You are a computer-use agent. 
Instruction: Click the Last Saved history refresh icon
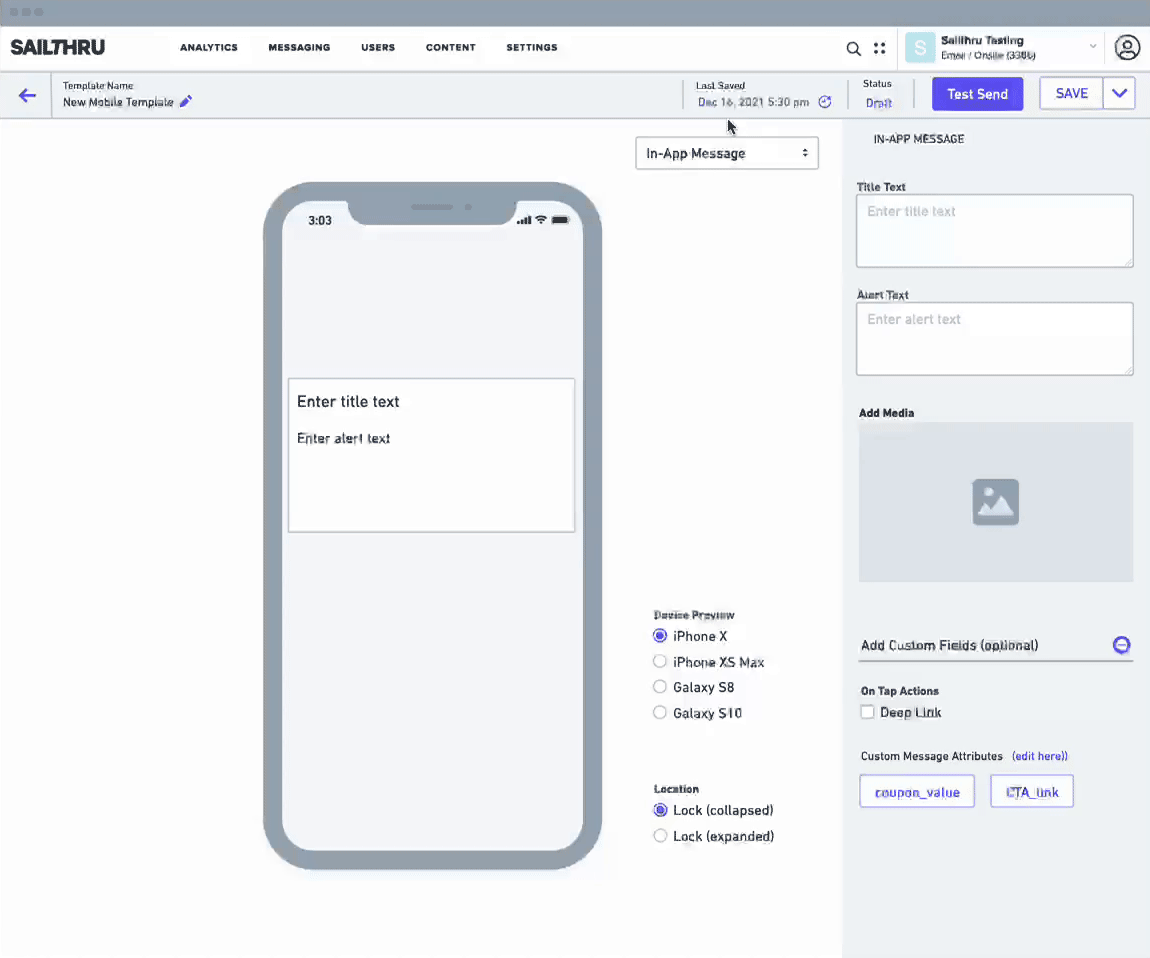click(x=825, y=102)
